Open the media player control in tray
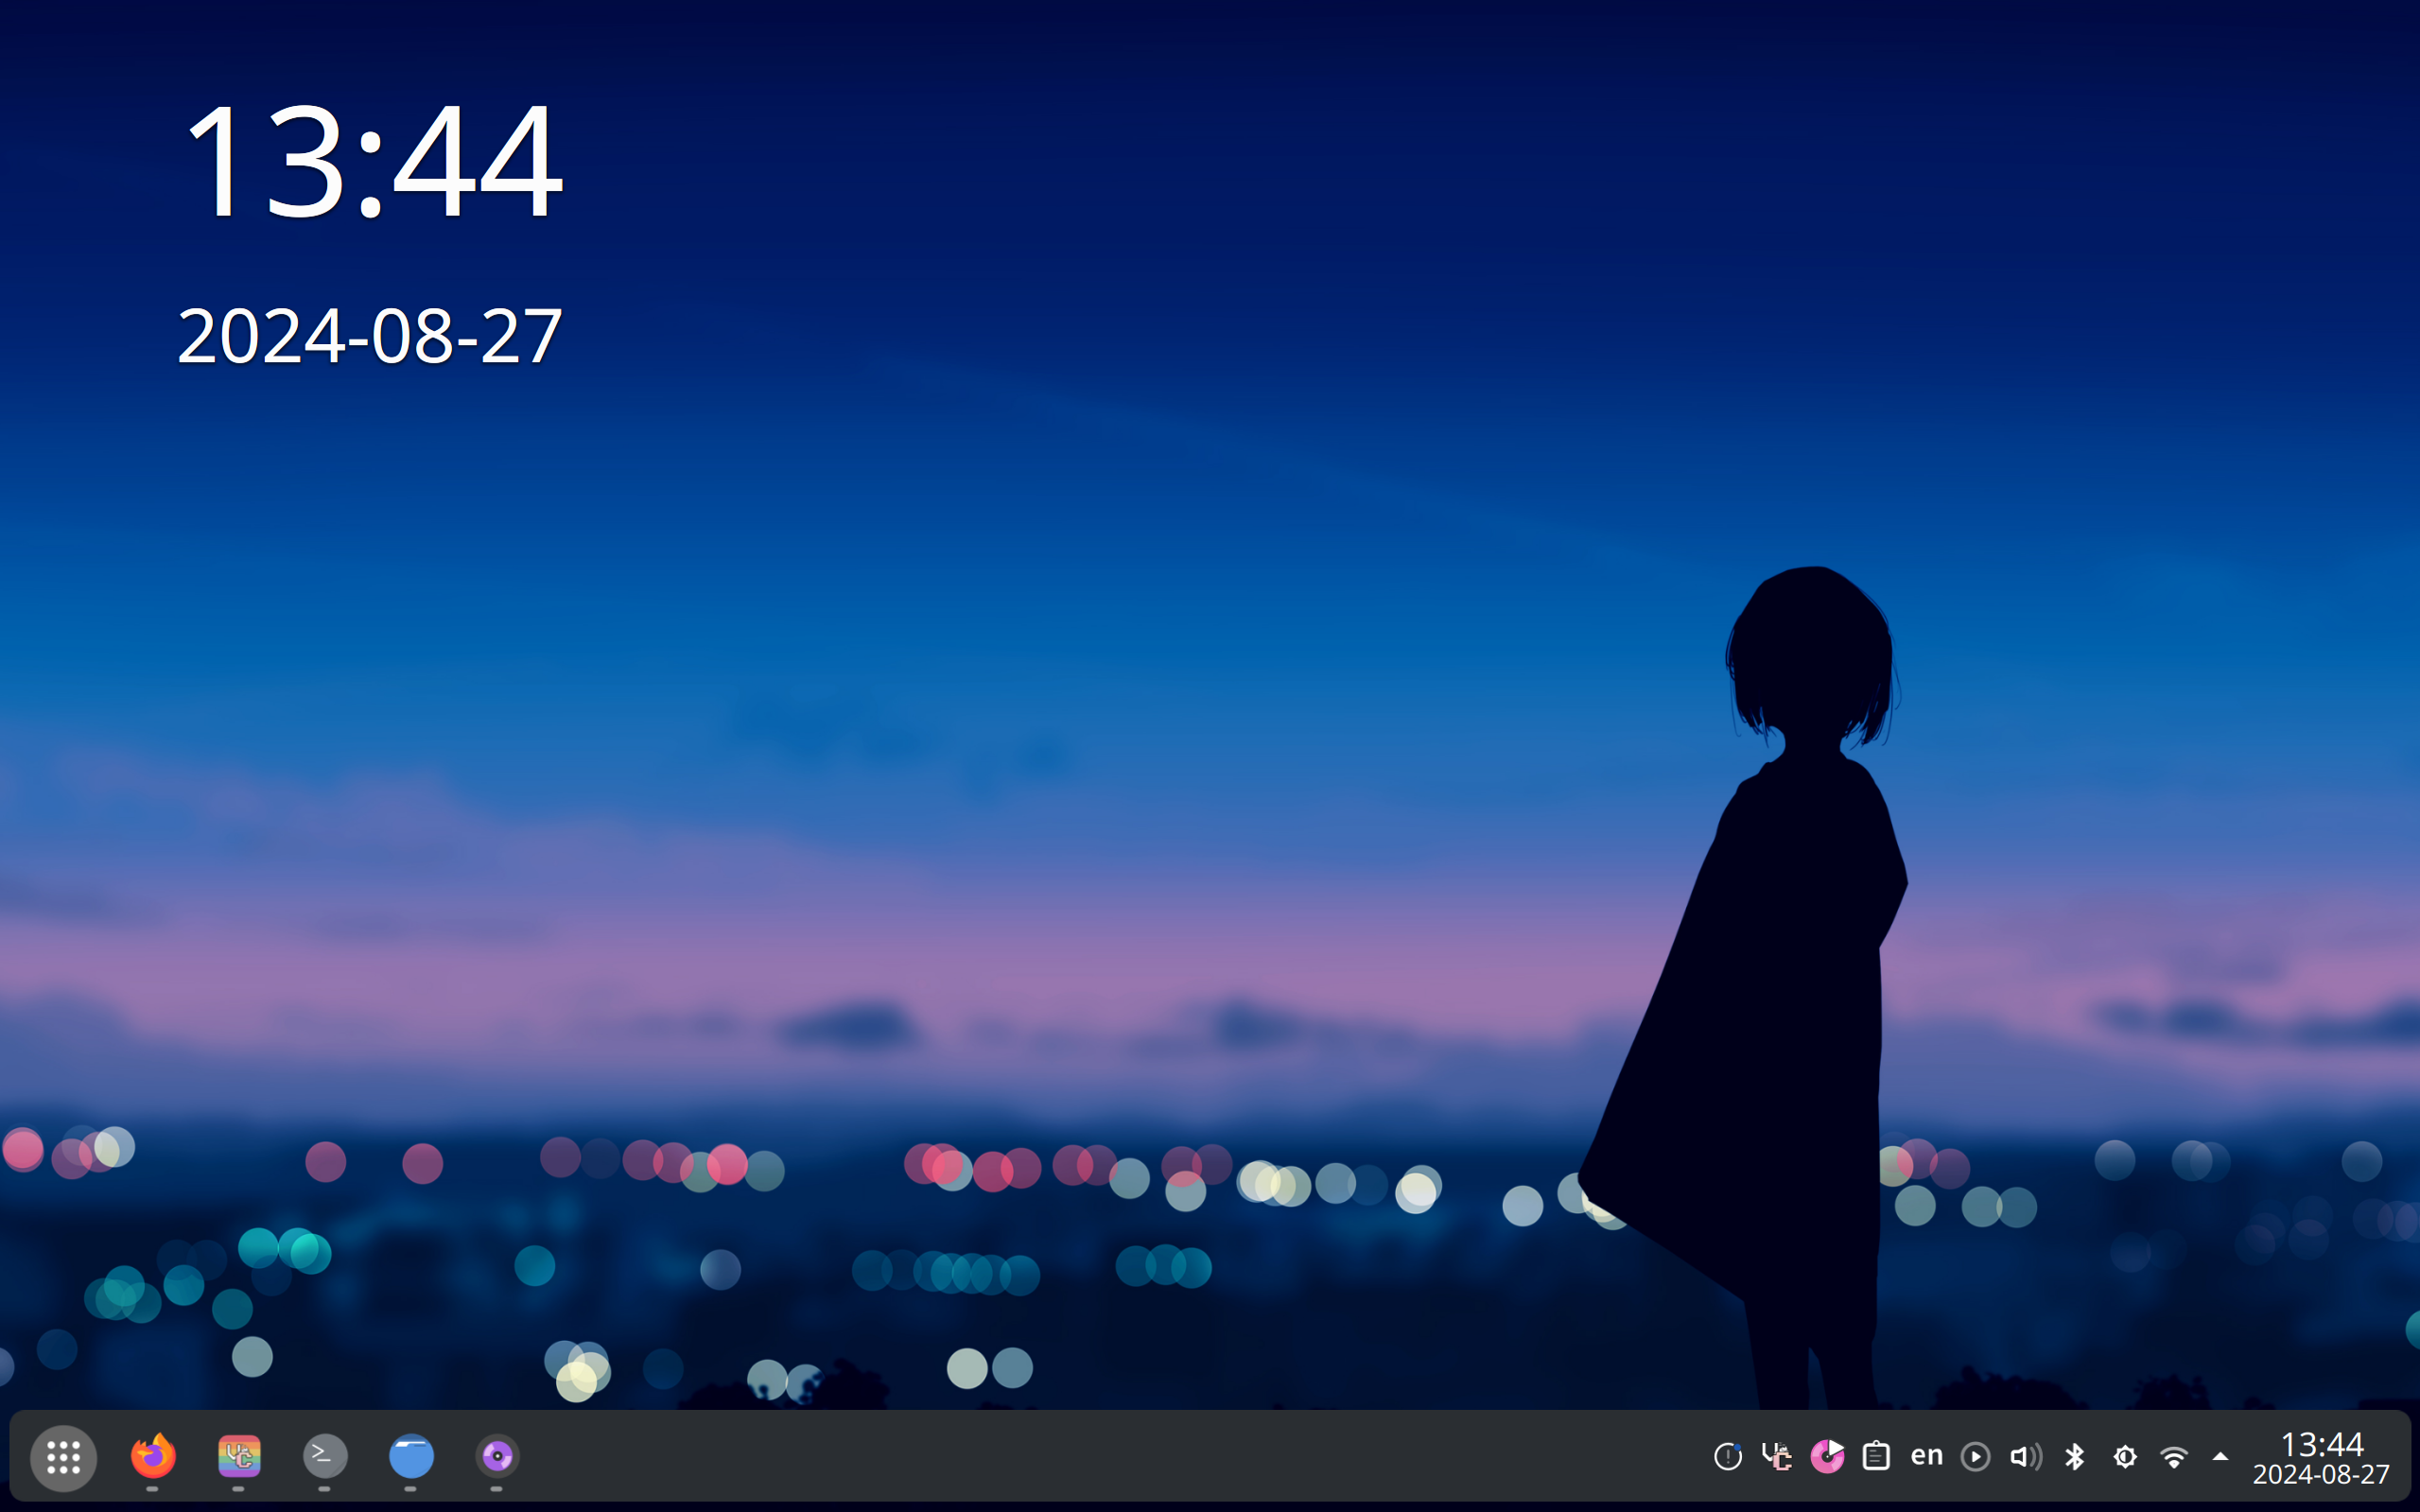 point(1975,1457)
